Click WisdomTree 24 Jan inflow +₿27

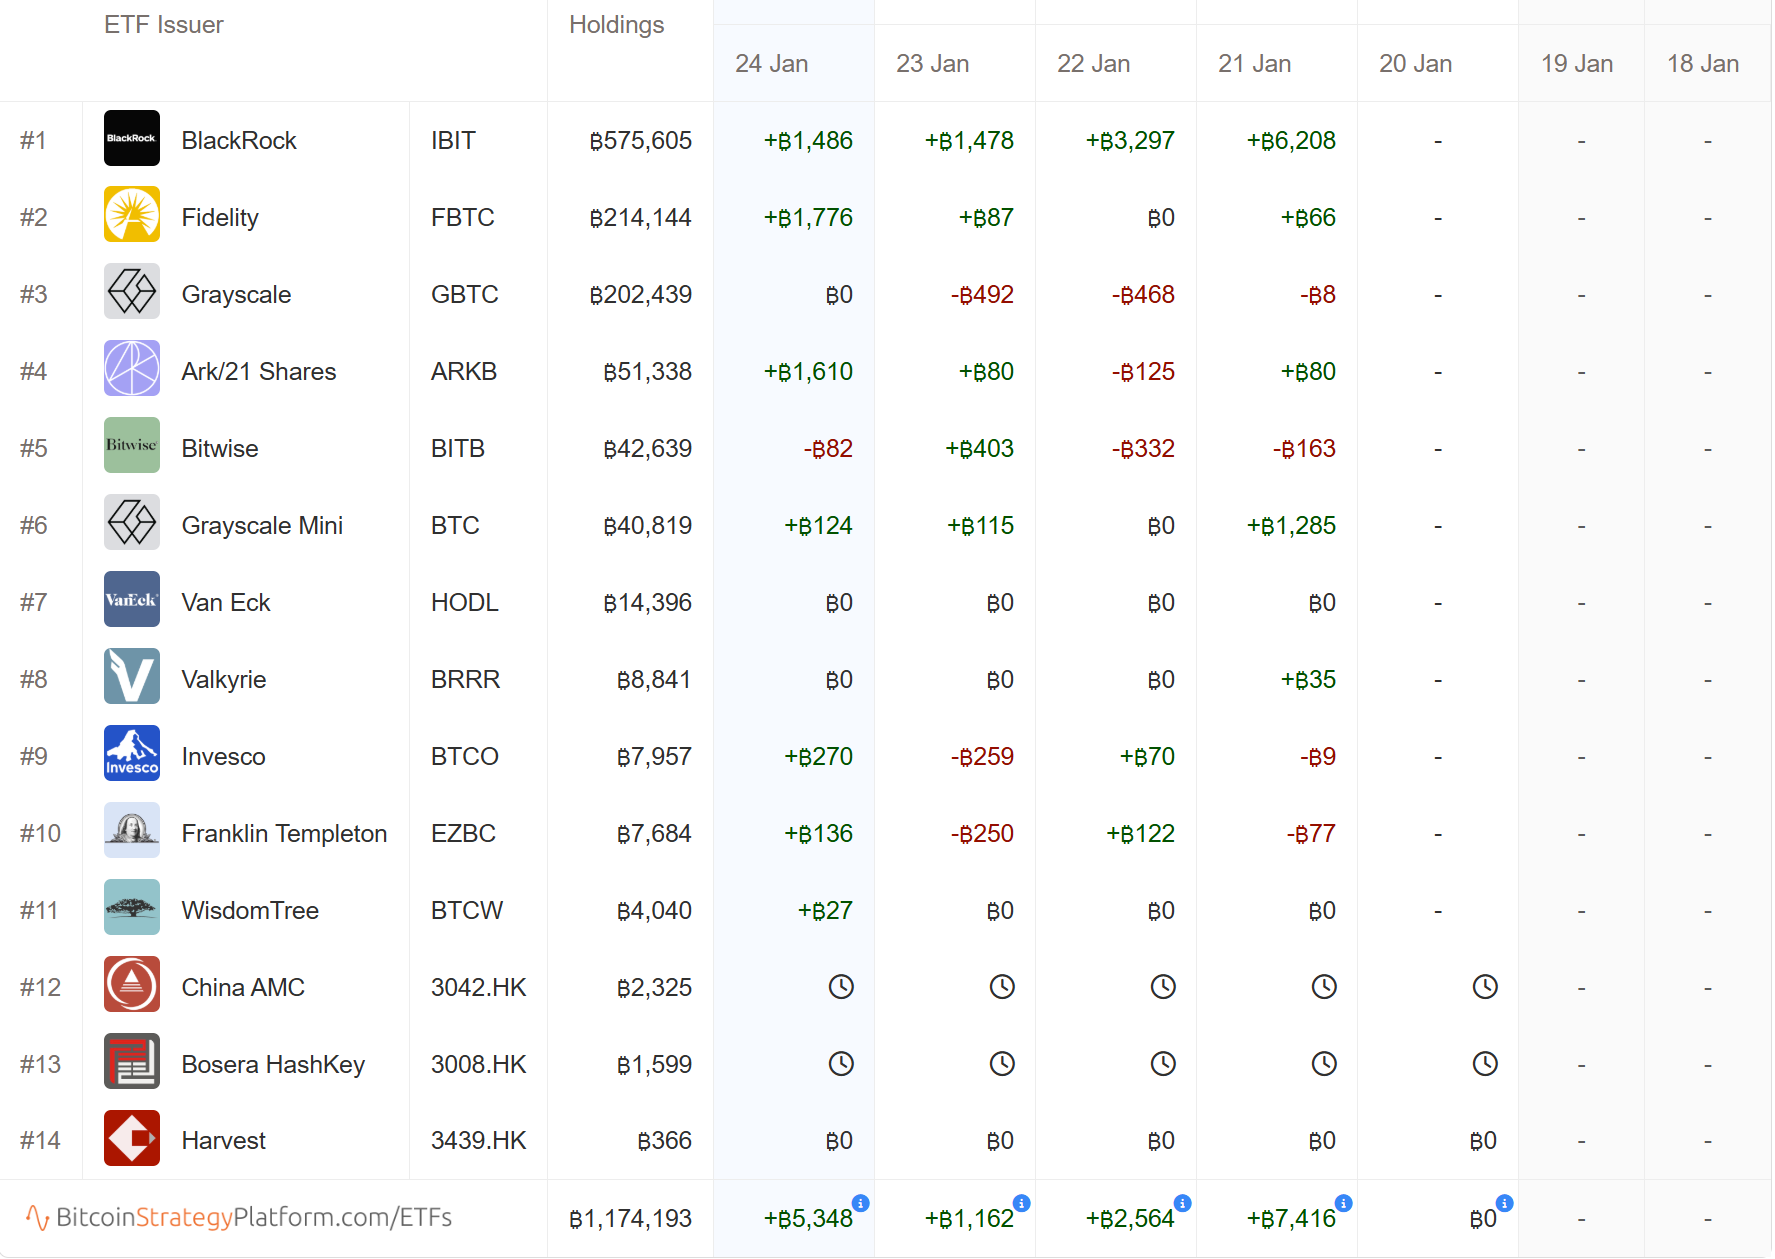point(825,911)
